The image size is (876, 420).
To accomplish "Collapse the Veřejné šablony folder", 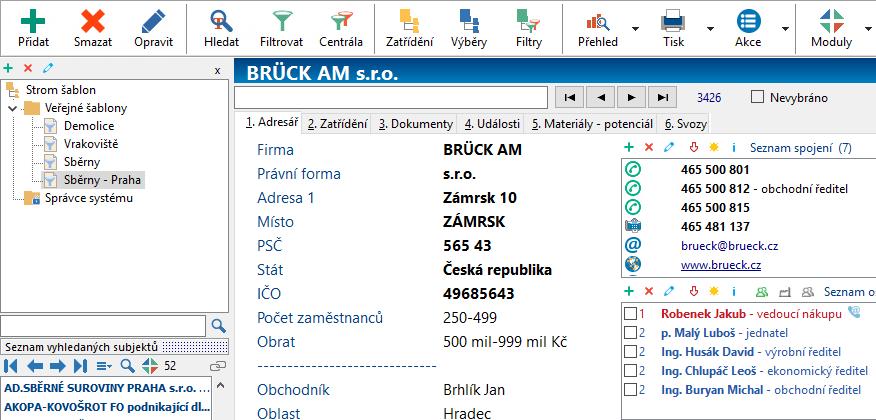I will (12, 108).
